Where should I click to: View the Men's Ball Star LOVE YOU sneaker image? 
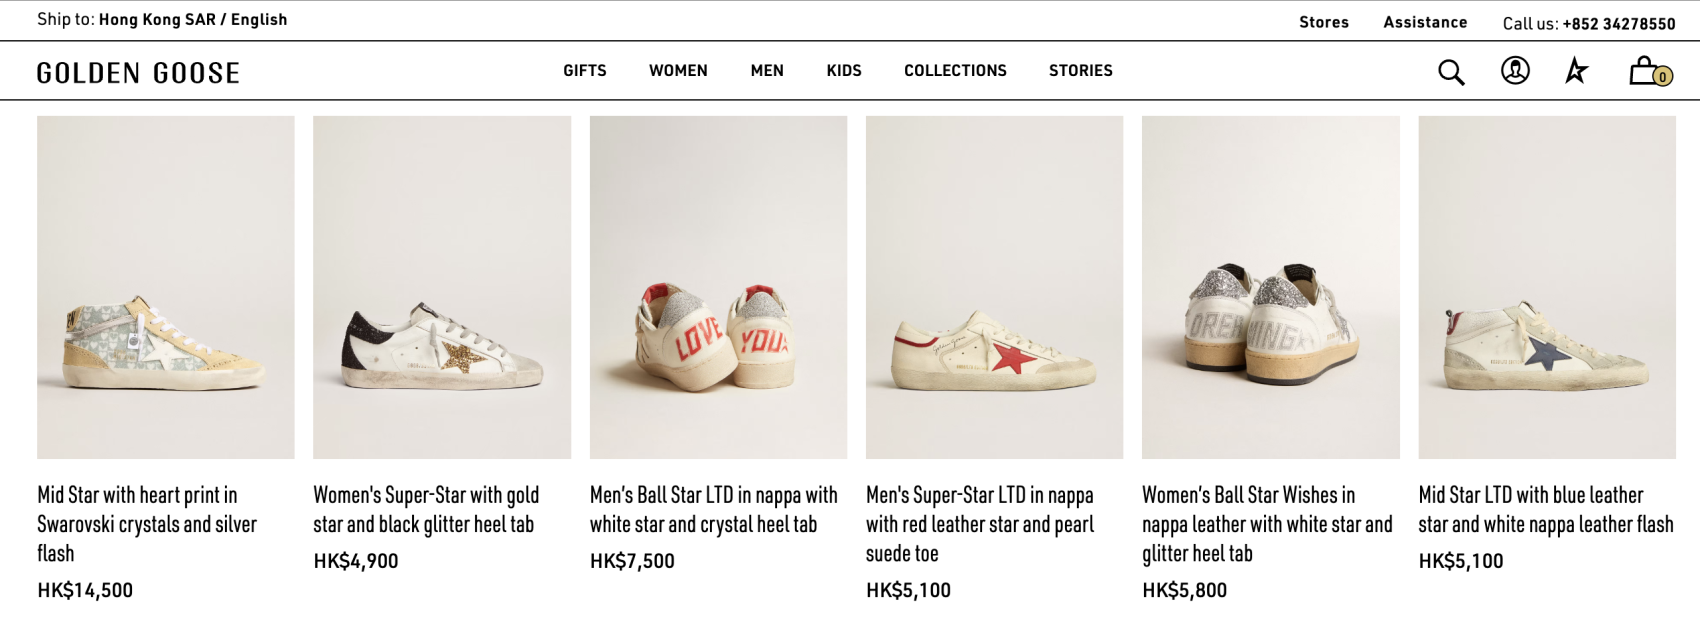point(718,287)
